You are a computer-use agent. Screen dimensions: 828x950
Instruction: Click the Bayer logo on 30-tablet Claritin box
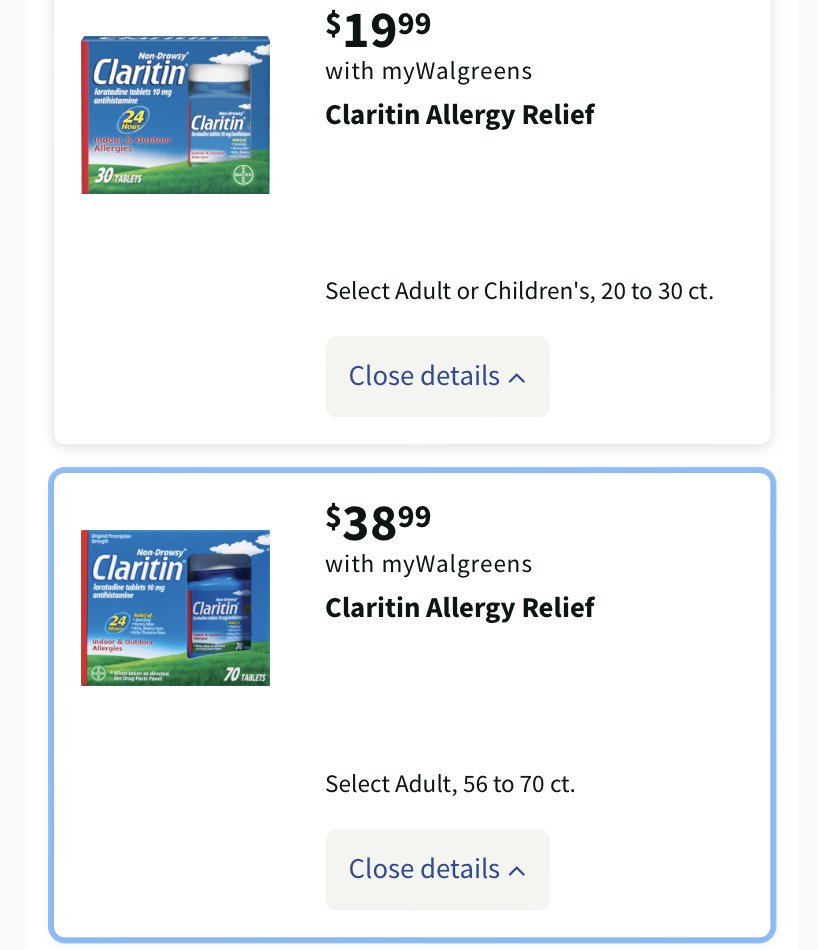(243, 175)
